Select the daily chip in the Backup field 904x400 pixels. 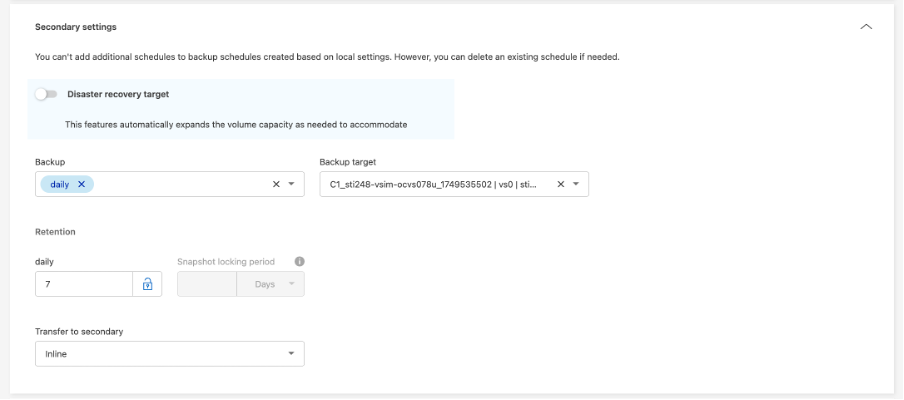(59, 184)
